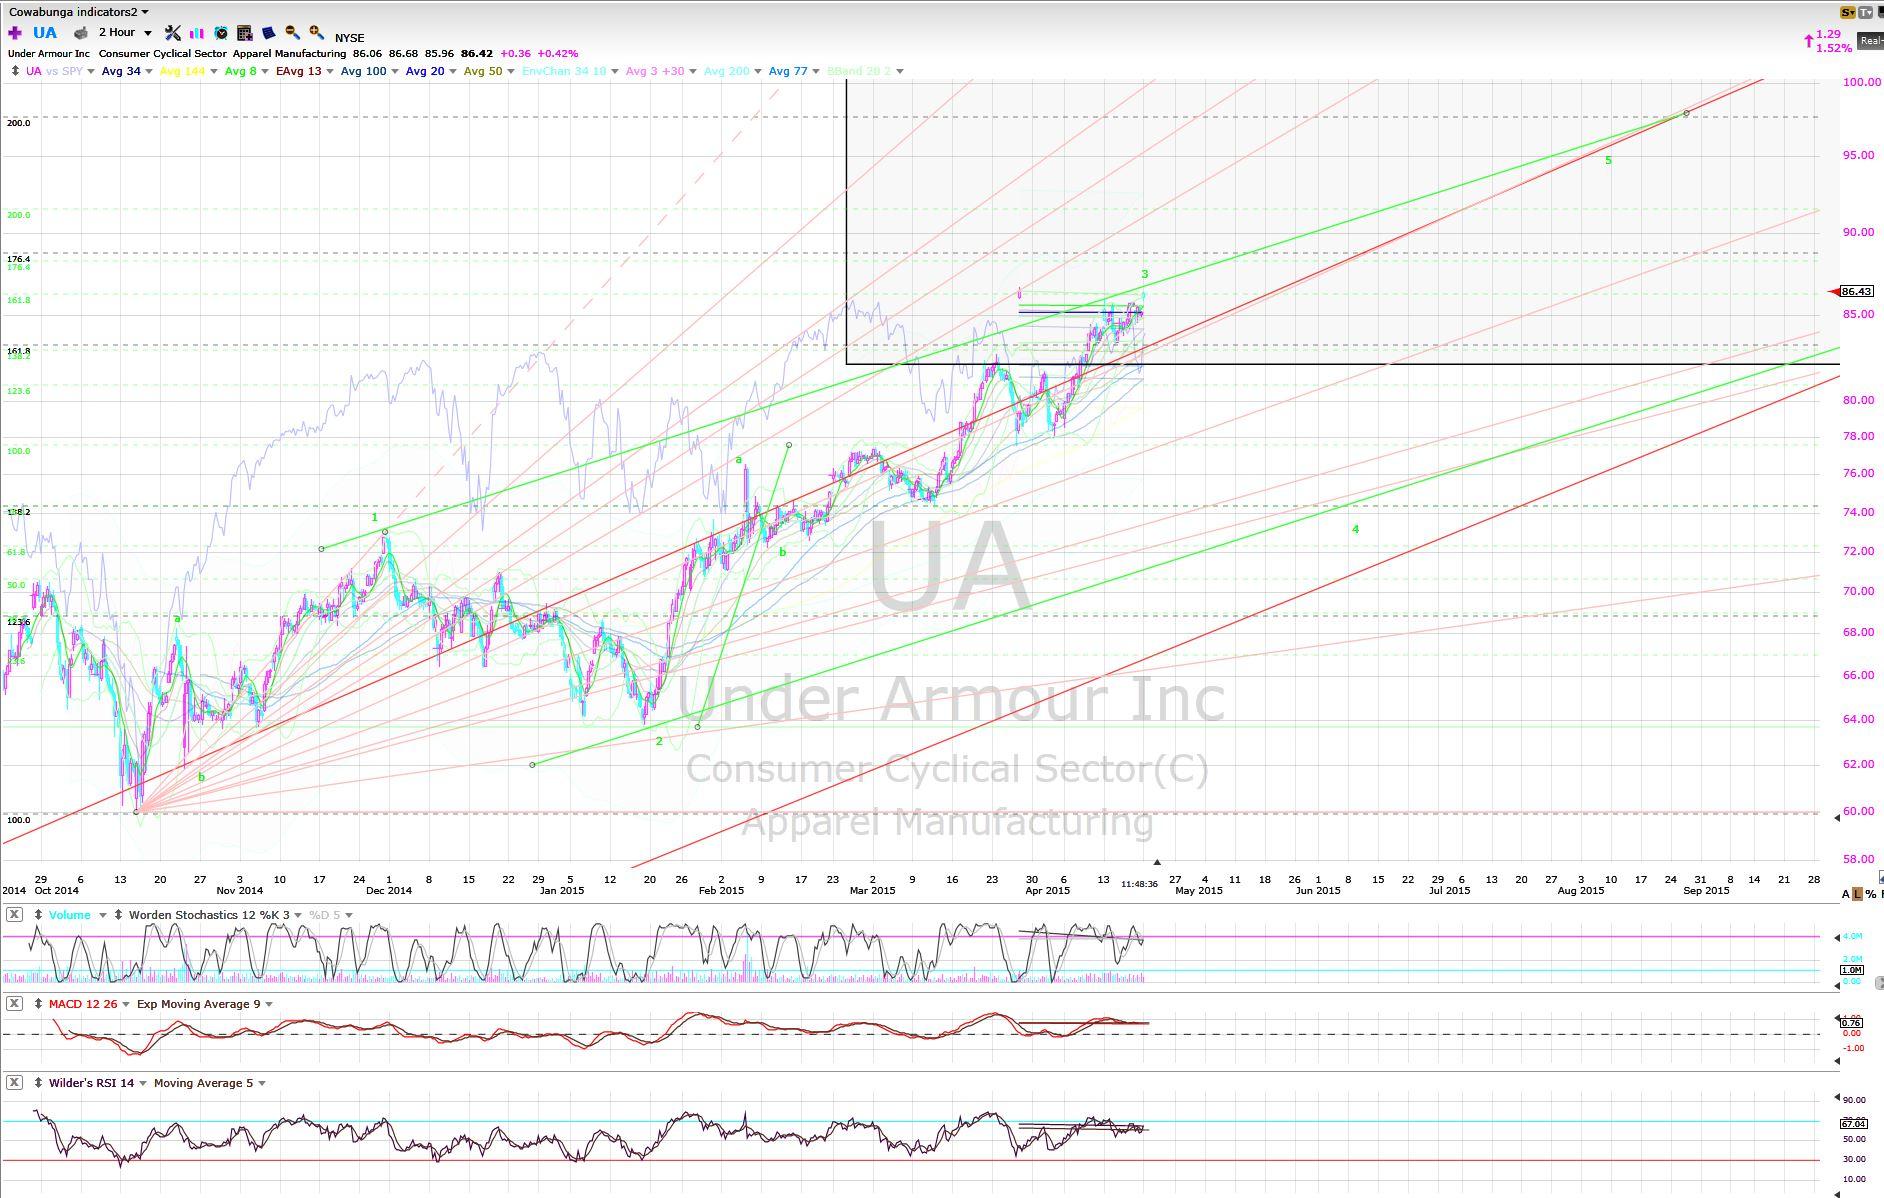Click the printer icon beside UA
Image resolution: width=1884 pixels, height=1198 pixels.
[x=81, y=33]
